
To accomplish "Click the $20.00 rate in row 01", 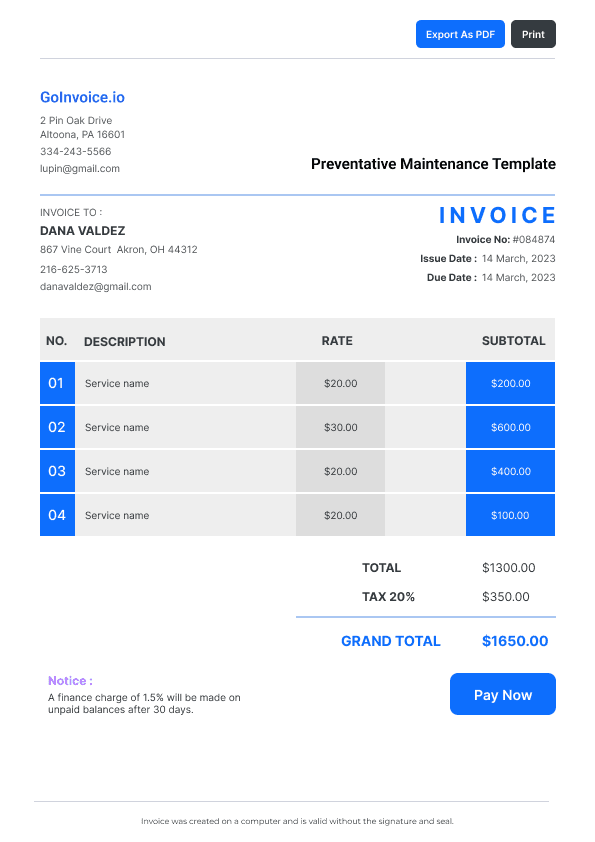I will [x=340, y=383].
